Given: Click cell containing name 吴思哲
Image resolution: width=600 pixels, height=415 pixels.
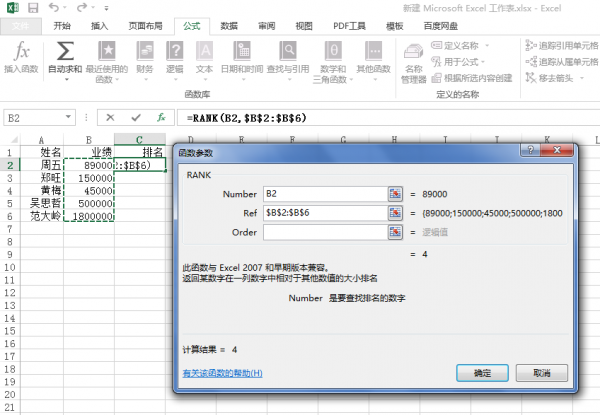Looking at the screenshot, I should click(x=42, y=203).
